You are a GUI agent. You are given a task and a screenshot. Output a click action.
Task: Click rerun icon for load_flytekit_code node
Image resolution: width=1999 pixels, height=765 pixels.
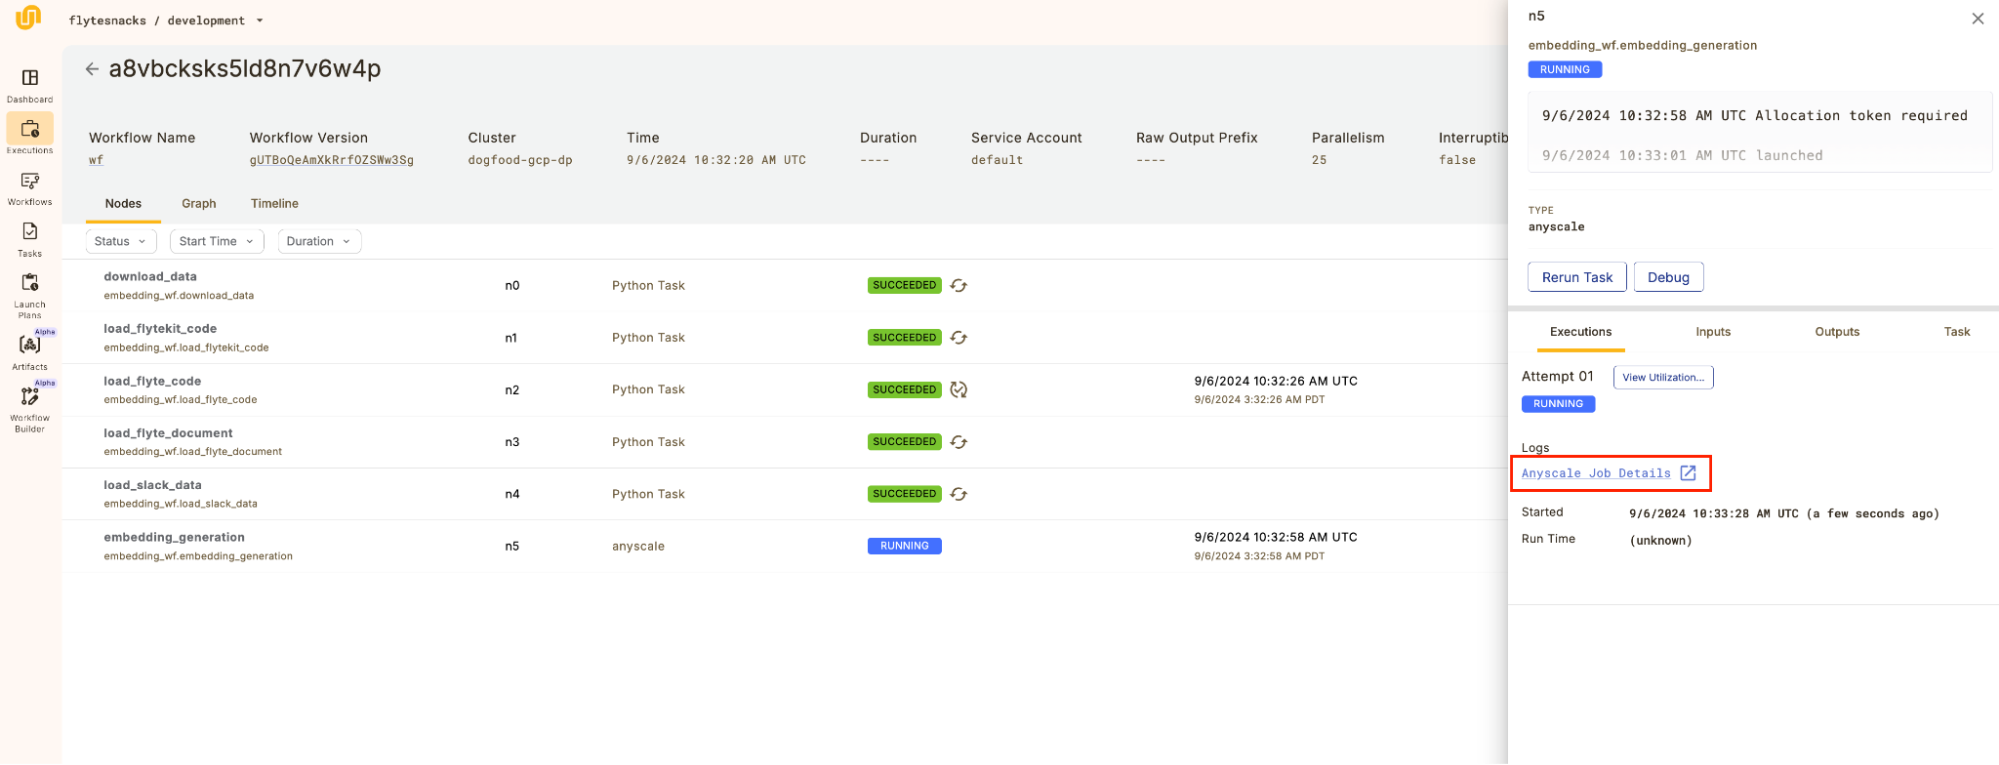959,338
